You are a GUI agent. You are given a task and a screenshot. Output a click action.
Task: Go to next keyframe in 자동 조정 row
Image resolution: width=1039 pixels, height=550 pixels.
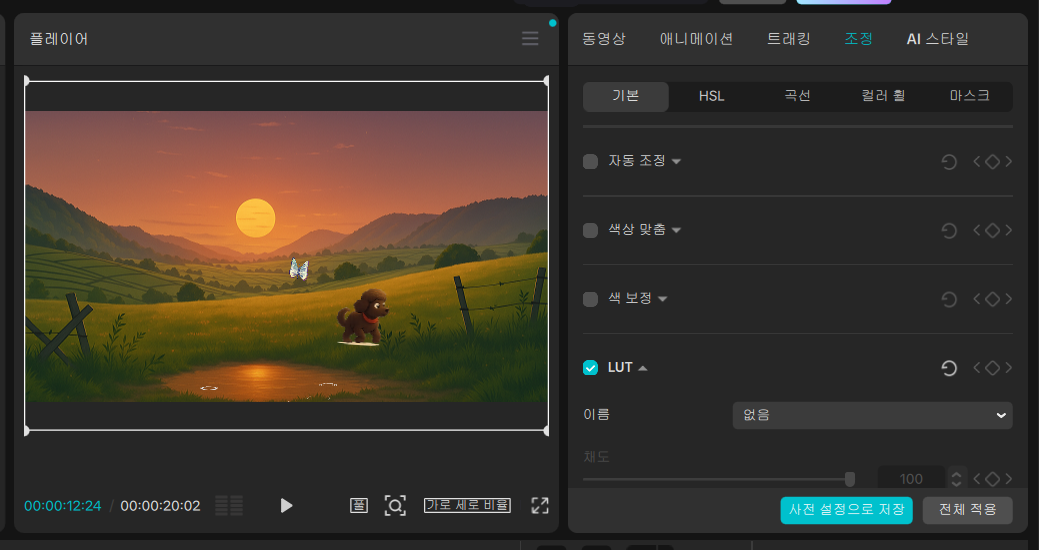pyautogui.click(x=1009, y=162)
